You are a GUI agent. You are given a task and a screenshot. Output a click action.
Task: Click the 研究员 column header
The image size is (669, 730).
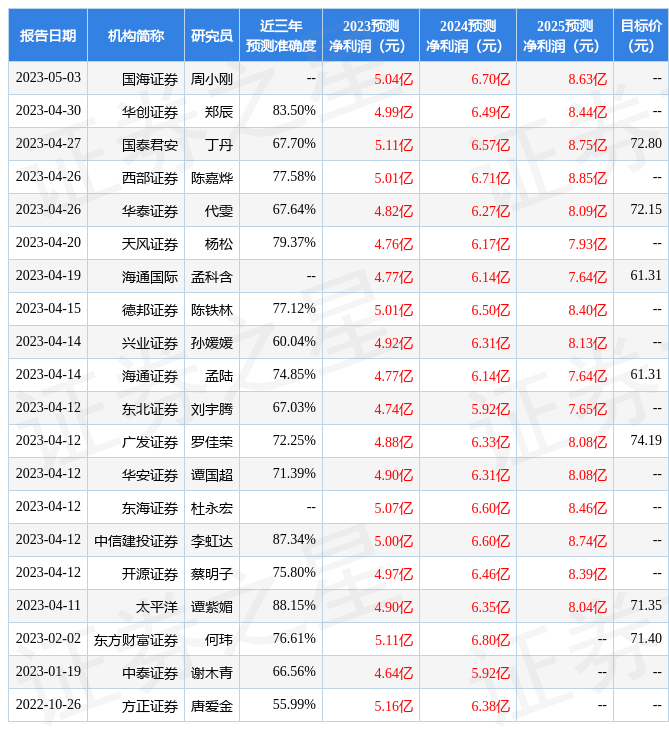click(x=212, y=35)
